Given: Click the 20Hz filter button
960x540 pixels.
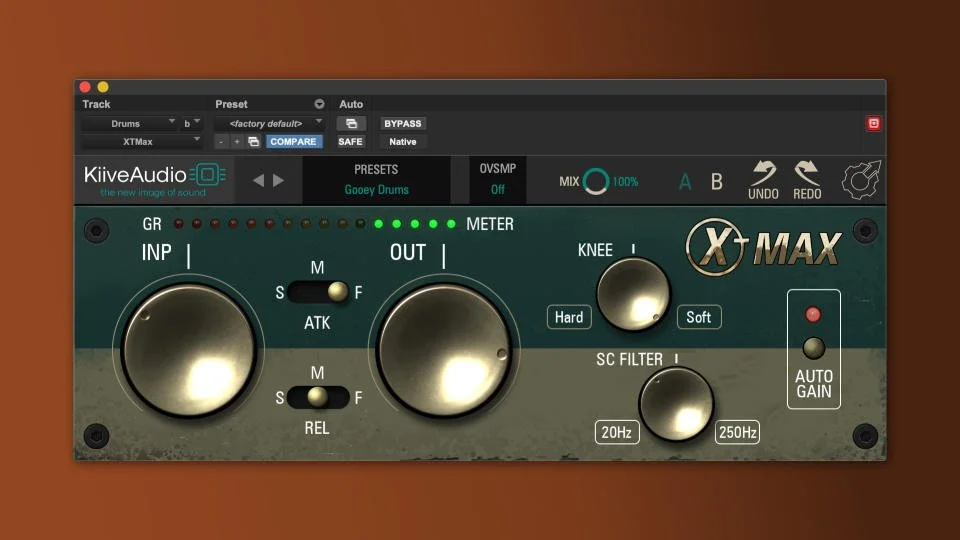Looking at the screenshot, I should pos(617,432).
